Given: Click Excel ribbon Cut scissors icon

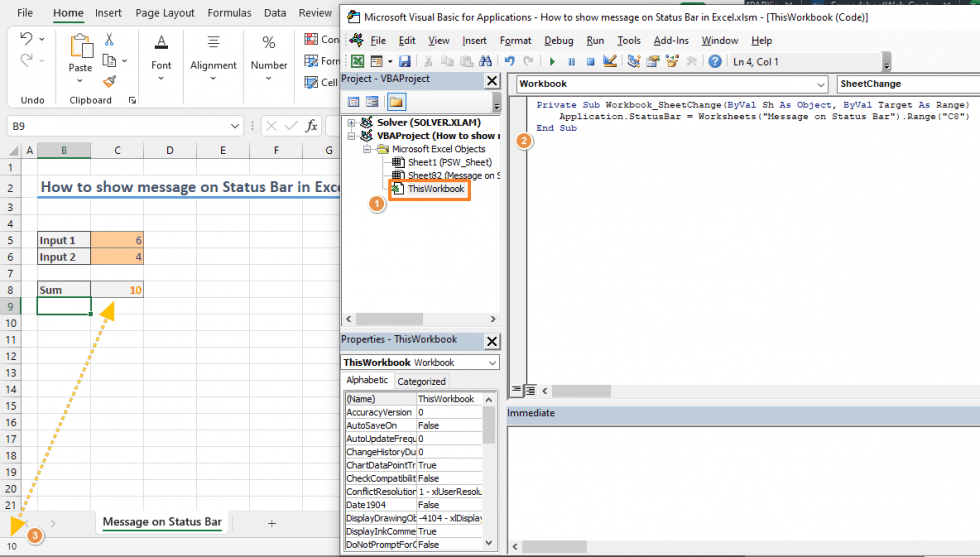Looking at the screenshot, I should (x=109, y=39).
